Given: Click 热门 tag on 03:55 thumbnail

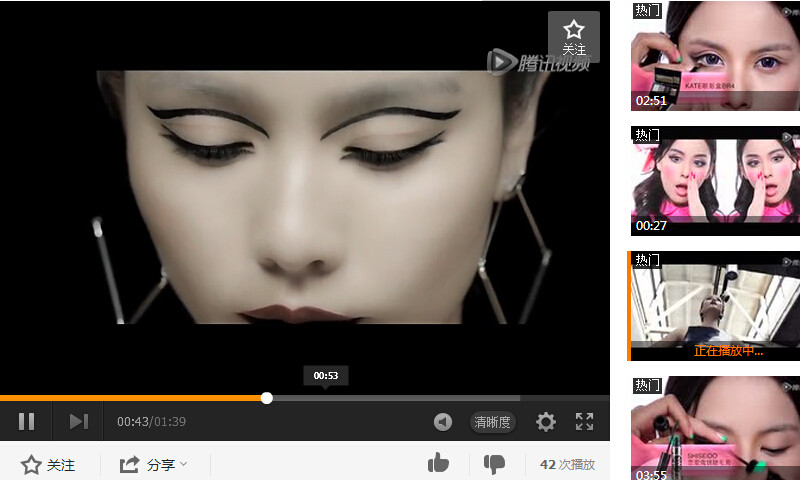Looking at the screenshot, I should click(647, 385).
